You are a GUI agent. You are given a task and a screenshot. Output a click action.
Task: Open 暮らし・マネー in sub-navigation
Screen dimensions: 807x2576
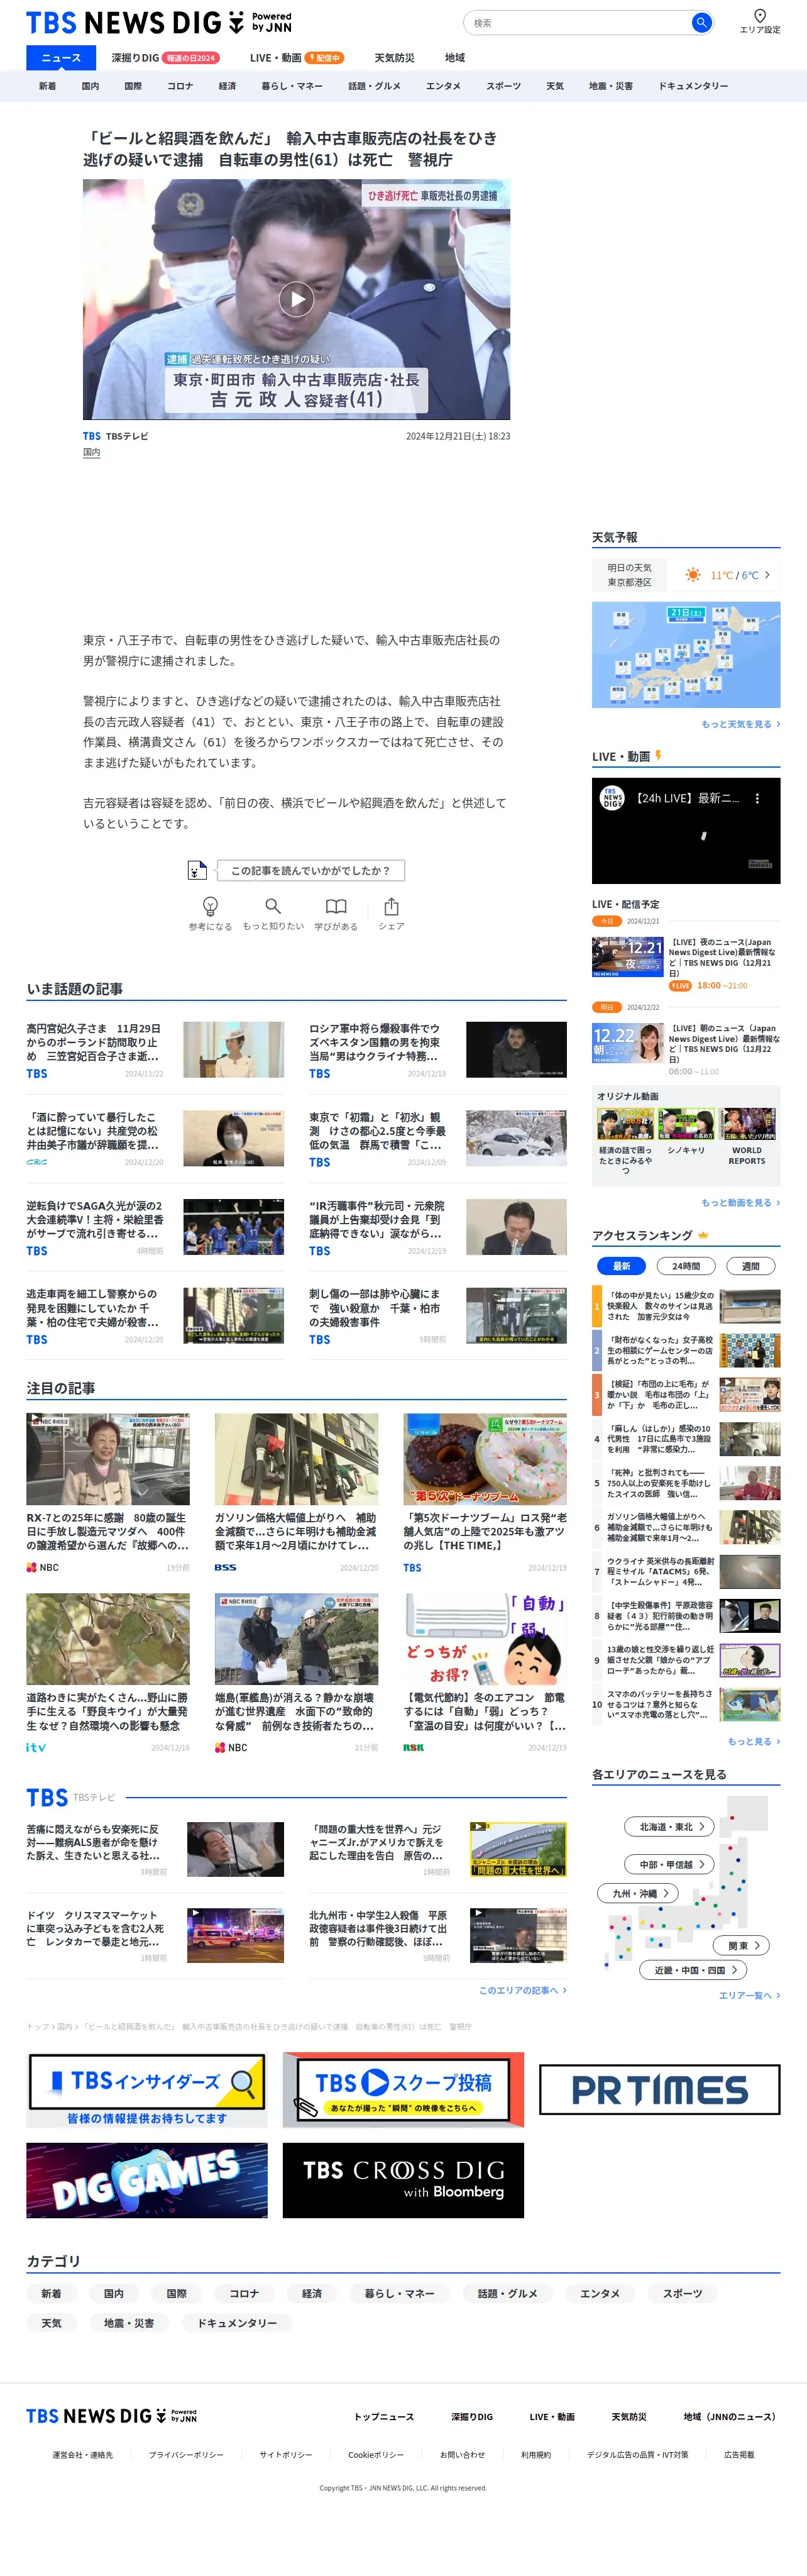(292, 86)
